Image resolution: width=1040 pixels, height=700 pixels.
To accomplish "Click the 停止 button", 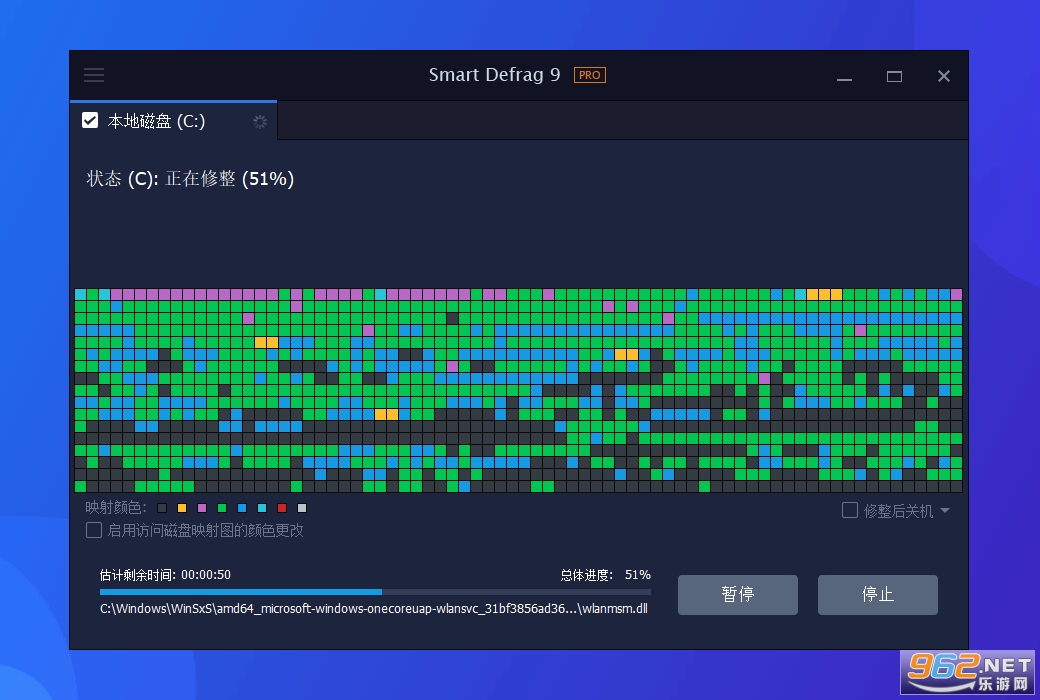I will coord(878,595).
